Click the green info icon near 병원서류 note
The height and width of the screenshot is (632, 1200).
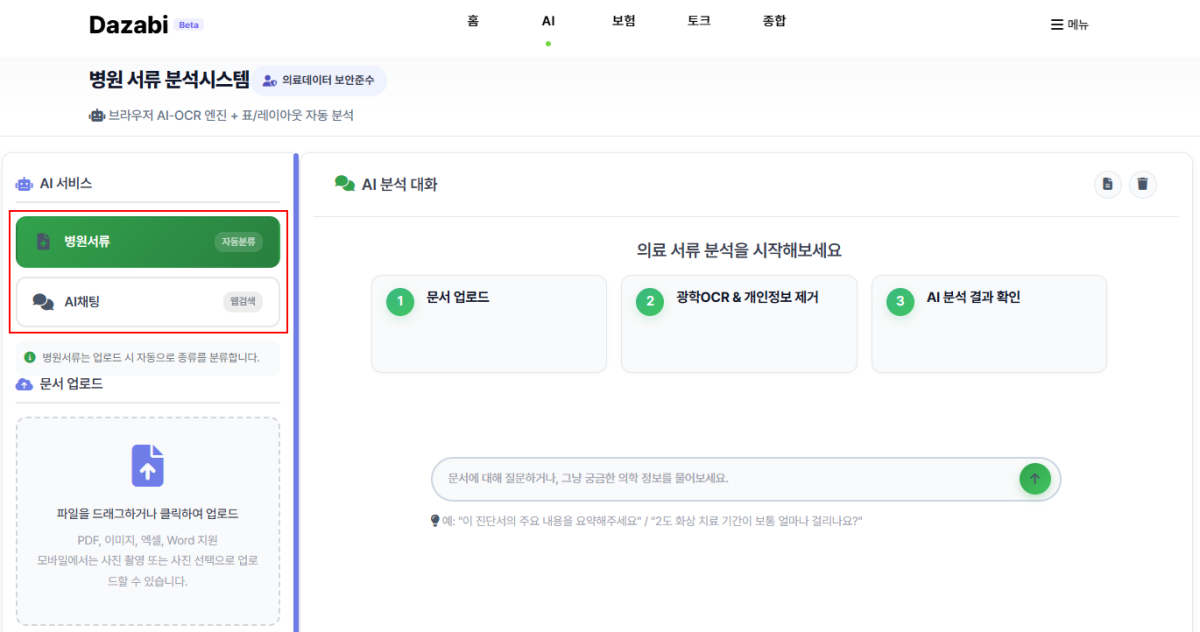tap(30, 357)
